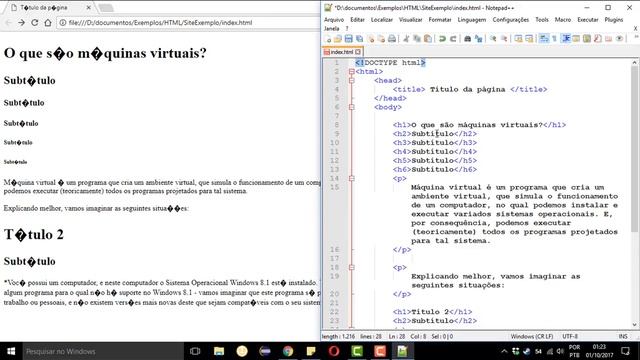Click the Save All toolbar icon
The image size is (640, 360).
click(360, 39)
